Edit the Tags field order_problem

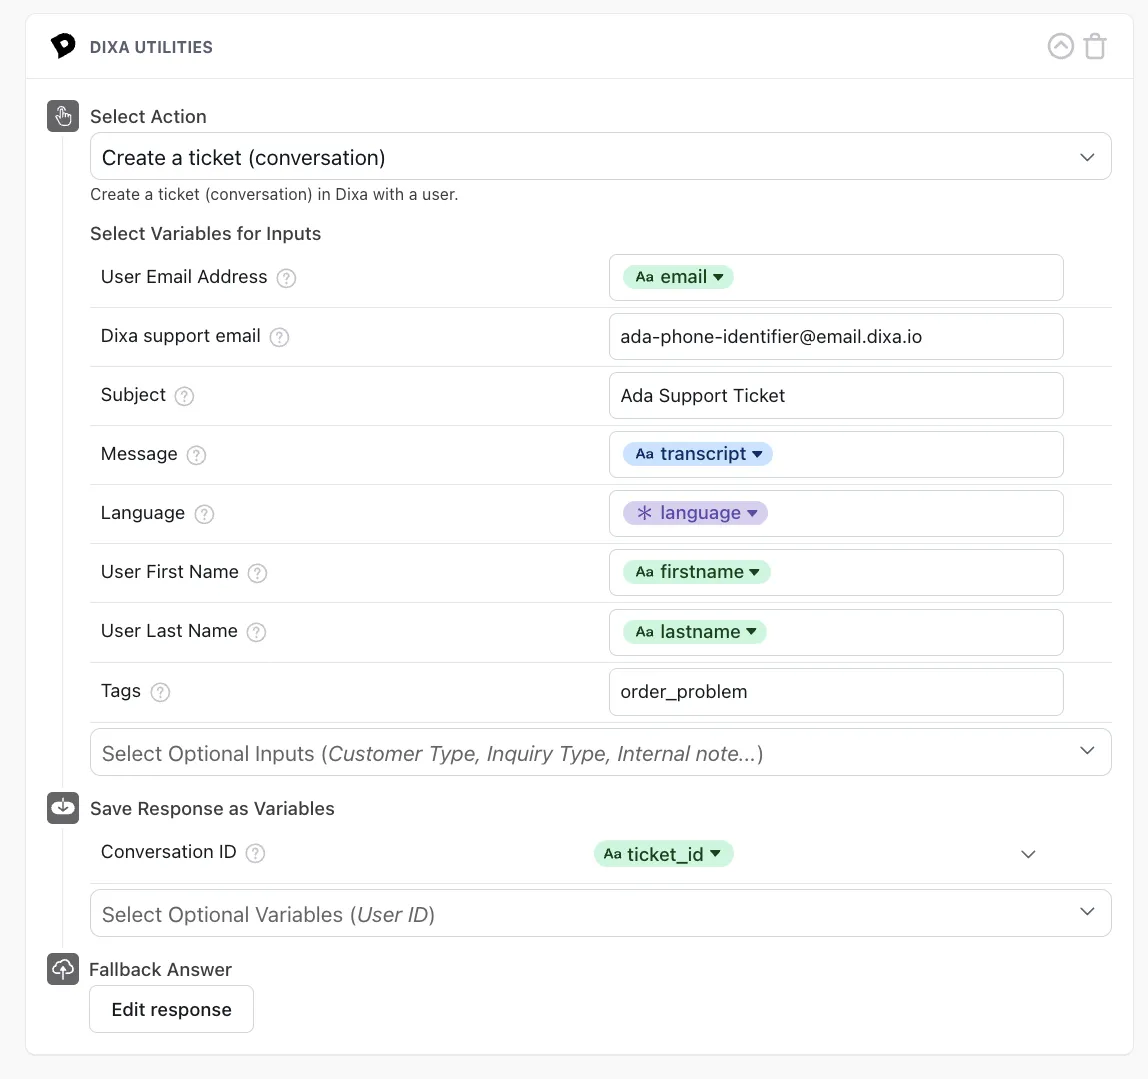[836, 692]
